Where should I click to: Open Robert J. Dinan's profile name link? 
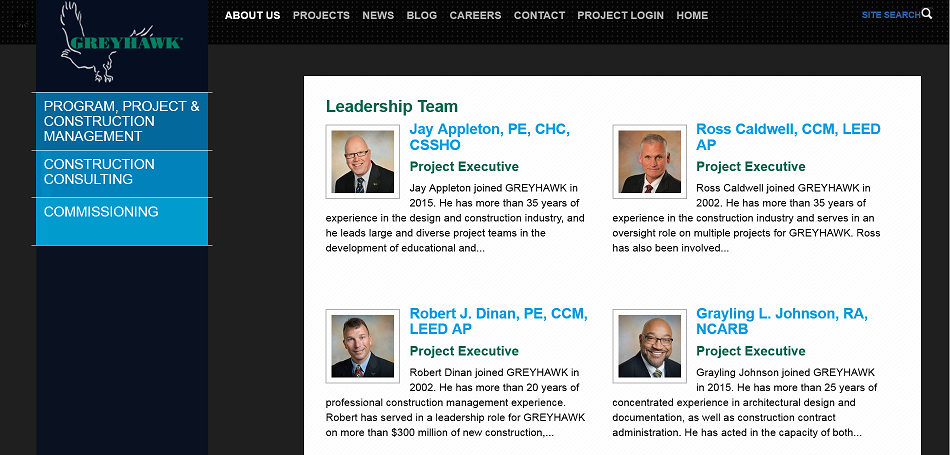[499, 321]
